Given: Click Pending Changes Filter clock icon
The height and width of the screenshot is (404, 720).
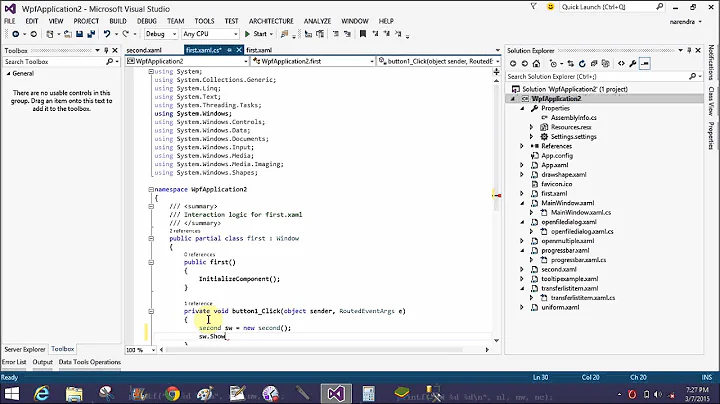Looking at the screenshot, I should [x=553, y=64].
